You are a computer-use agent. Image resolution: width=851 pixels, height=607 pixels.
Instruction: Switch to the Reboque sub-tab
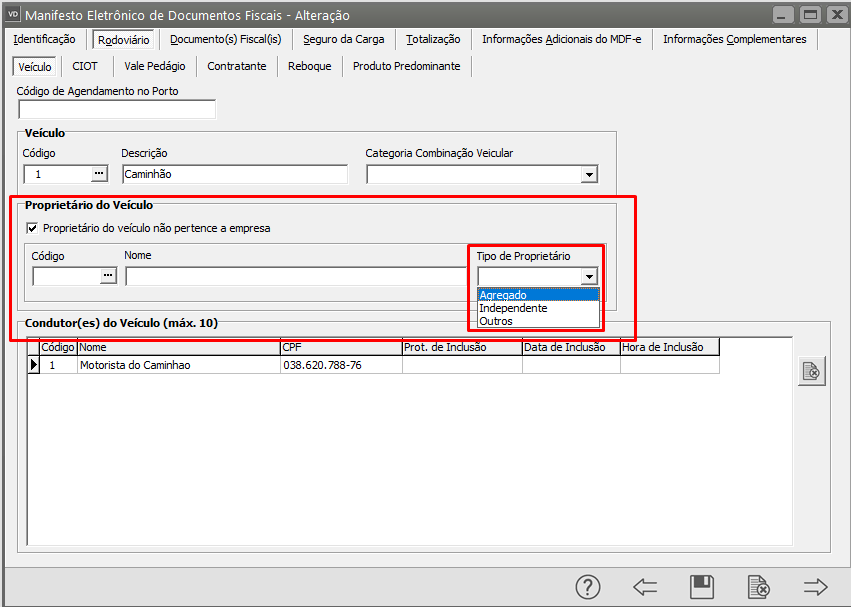pos(309,66)
